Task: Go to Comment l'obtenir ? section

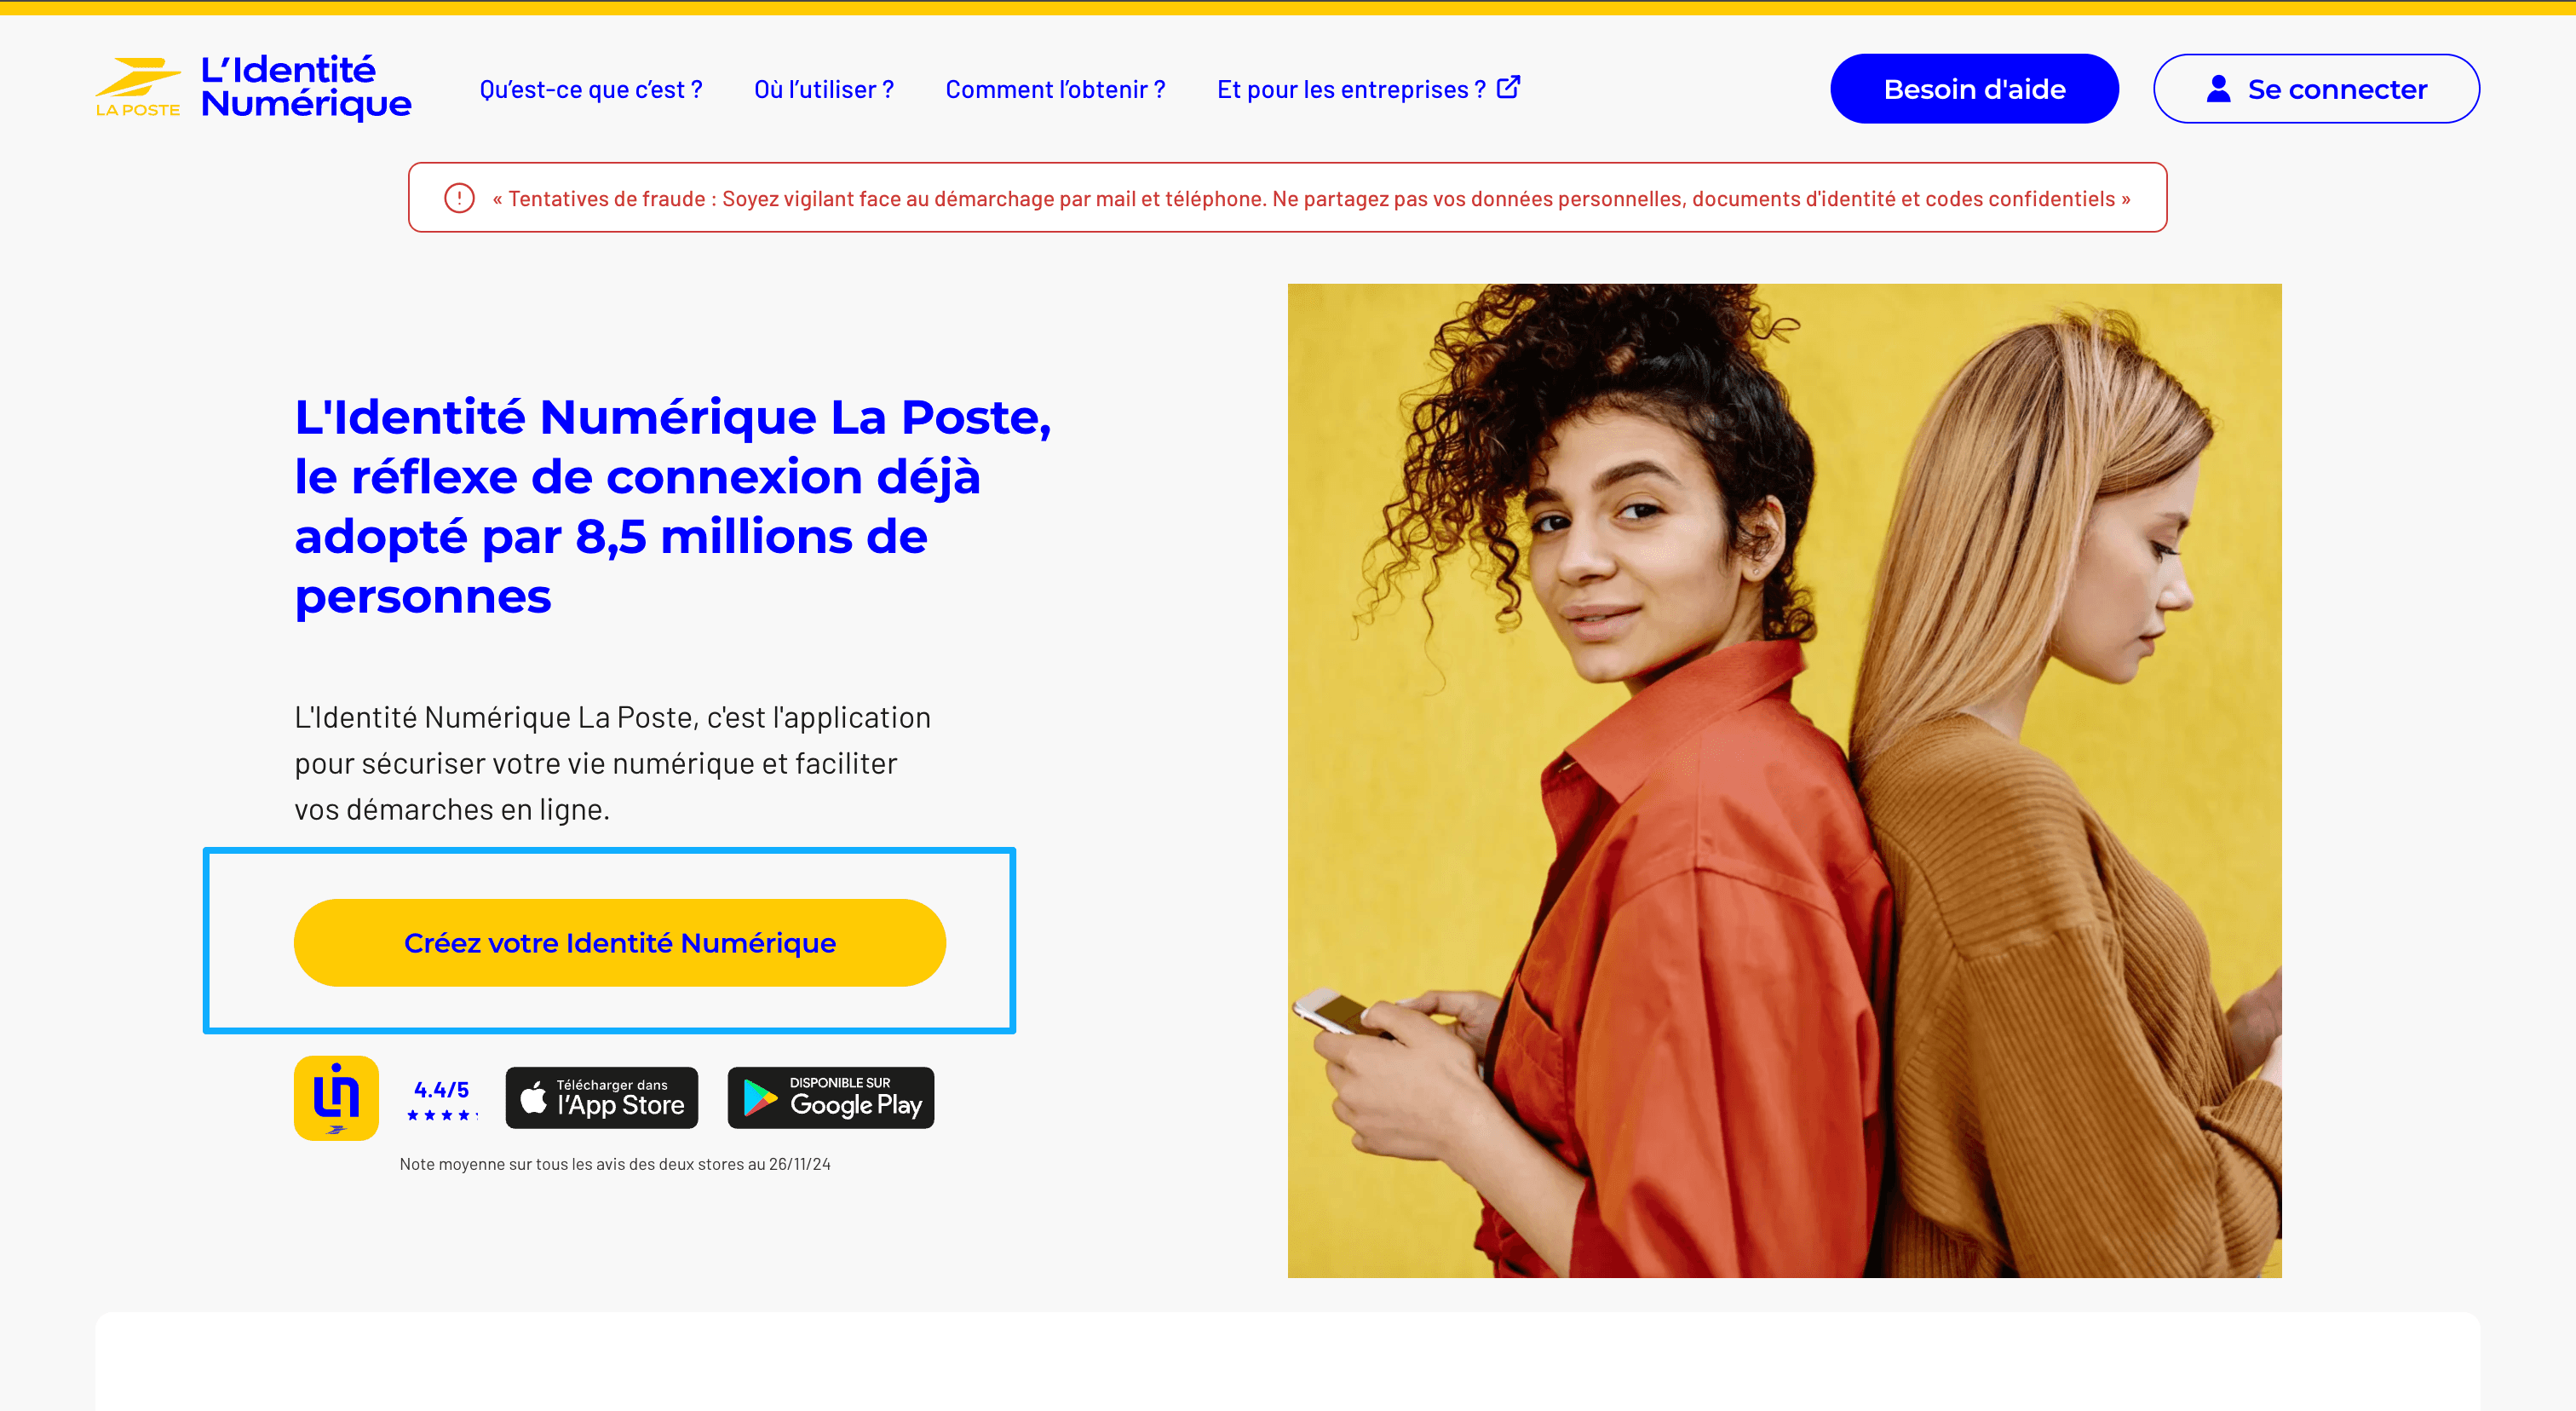Action: tap(1056, 90)
